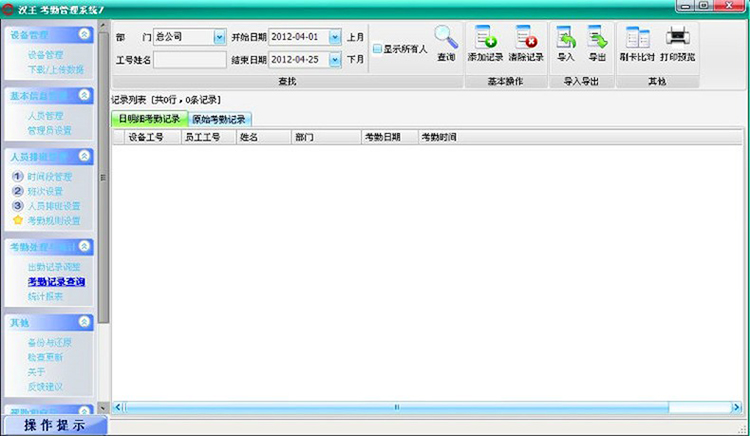Select the 日明细考勤记录 tab
Viewport: 750px width, 436px height.
pyautogui.click(x=150, y=119)
